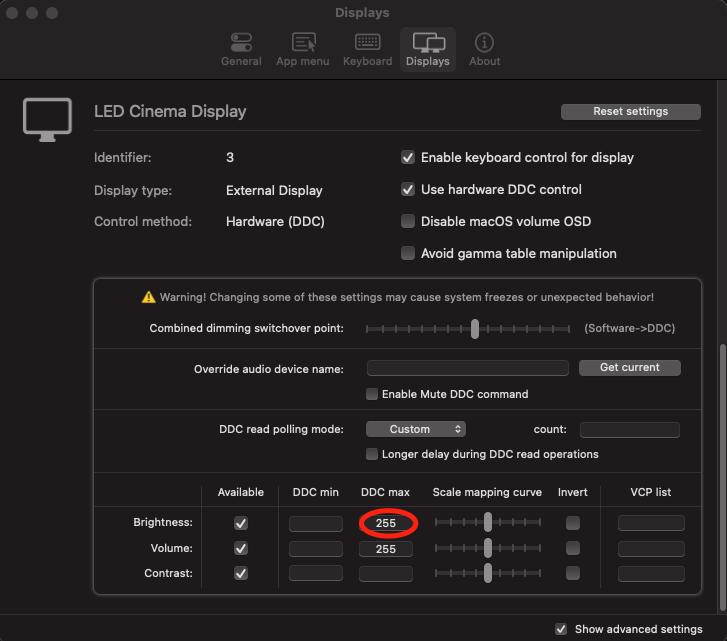Click the (Software->DDC) label

tap(629, 329)
